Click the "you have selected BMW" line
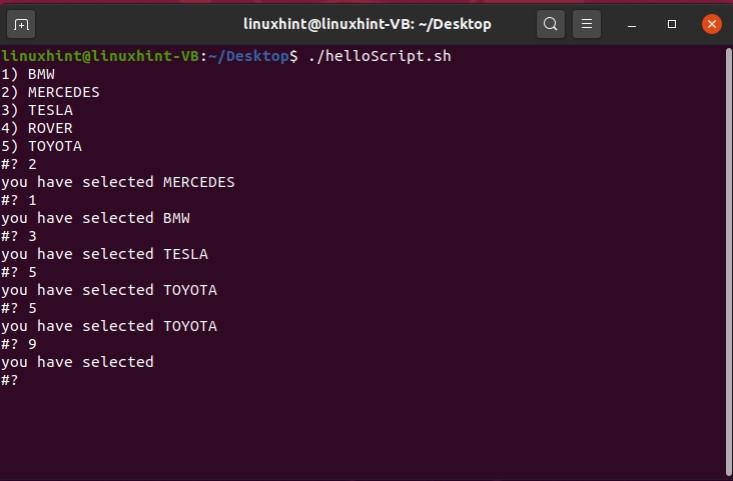733x481 pixels. point(95,218)
